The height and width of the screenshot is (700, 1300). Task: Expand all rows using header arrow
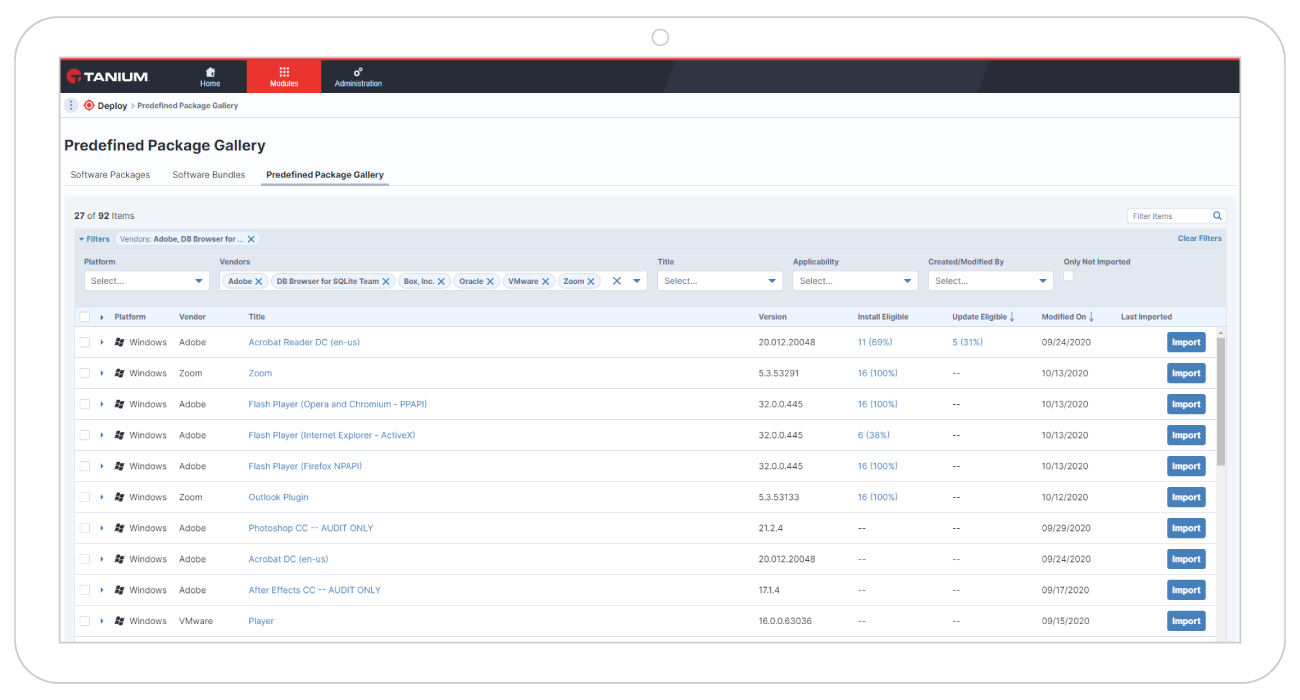(102, 317)
